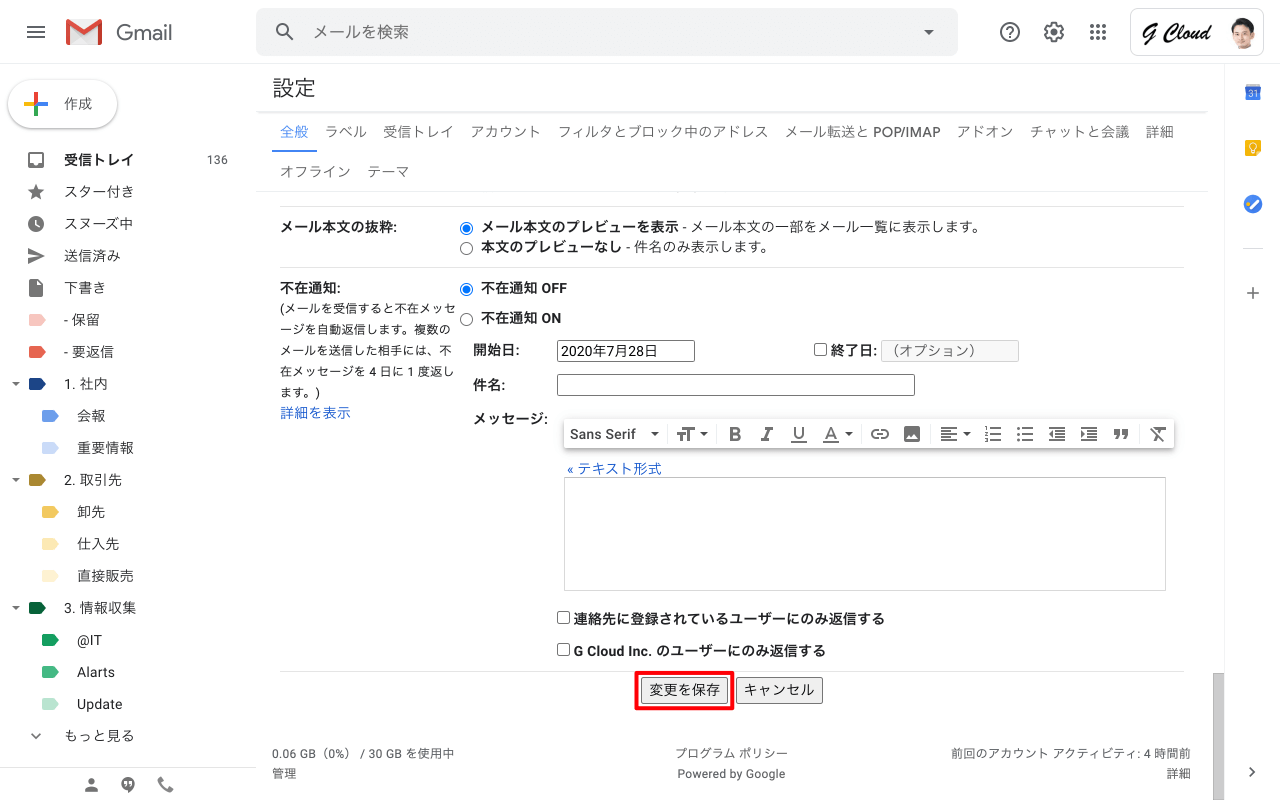The width and height of the screenshot is (1280, 800).
Task: Expand もっと見る in the sidebar
Action: point(99,736)
